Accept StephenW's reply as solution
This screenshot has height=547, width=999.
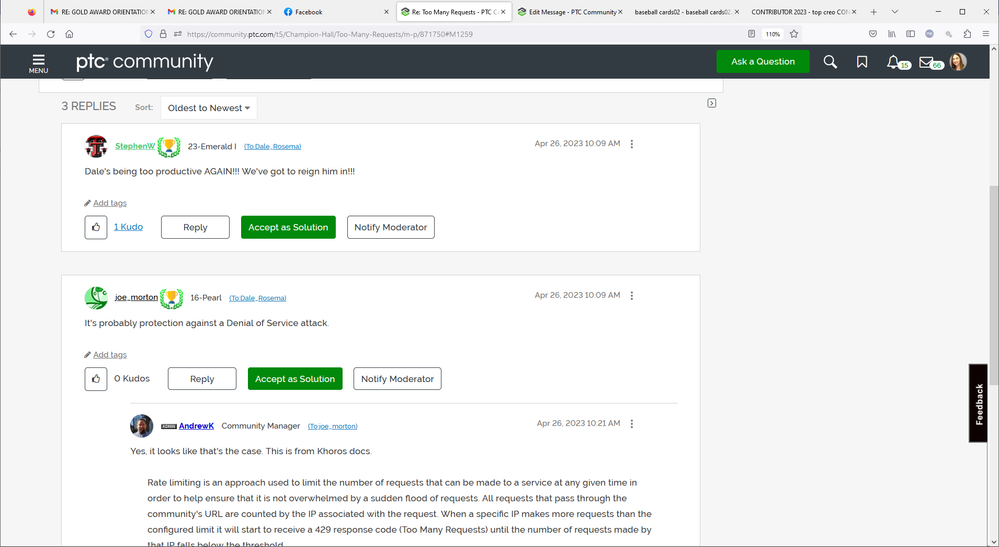click(288, 227)
